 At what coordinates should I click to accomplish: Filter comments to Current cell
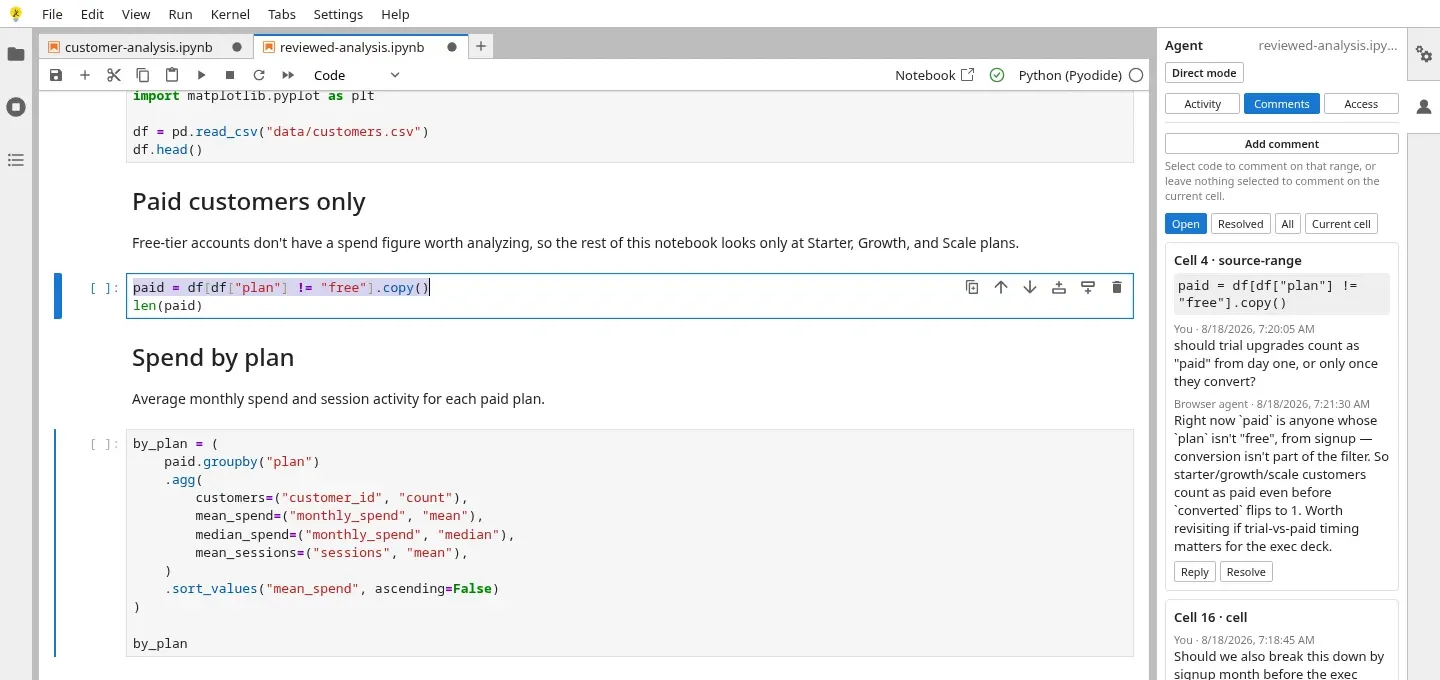pos(1341,224)
